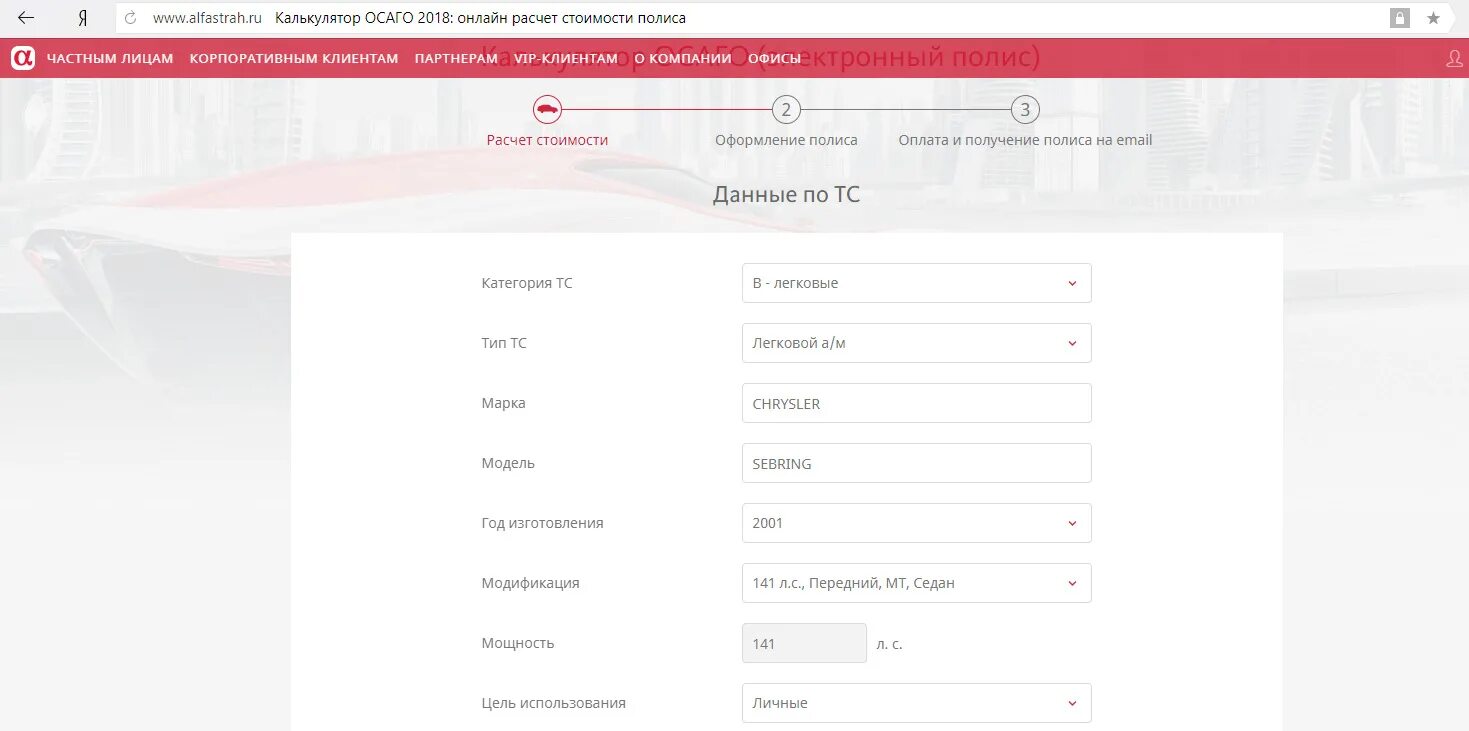
Task: Click the 'Данные по ТС' heading
Action: click(x=786, y=194)
